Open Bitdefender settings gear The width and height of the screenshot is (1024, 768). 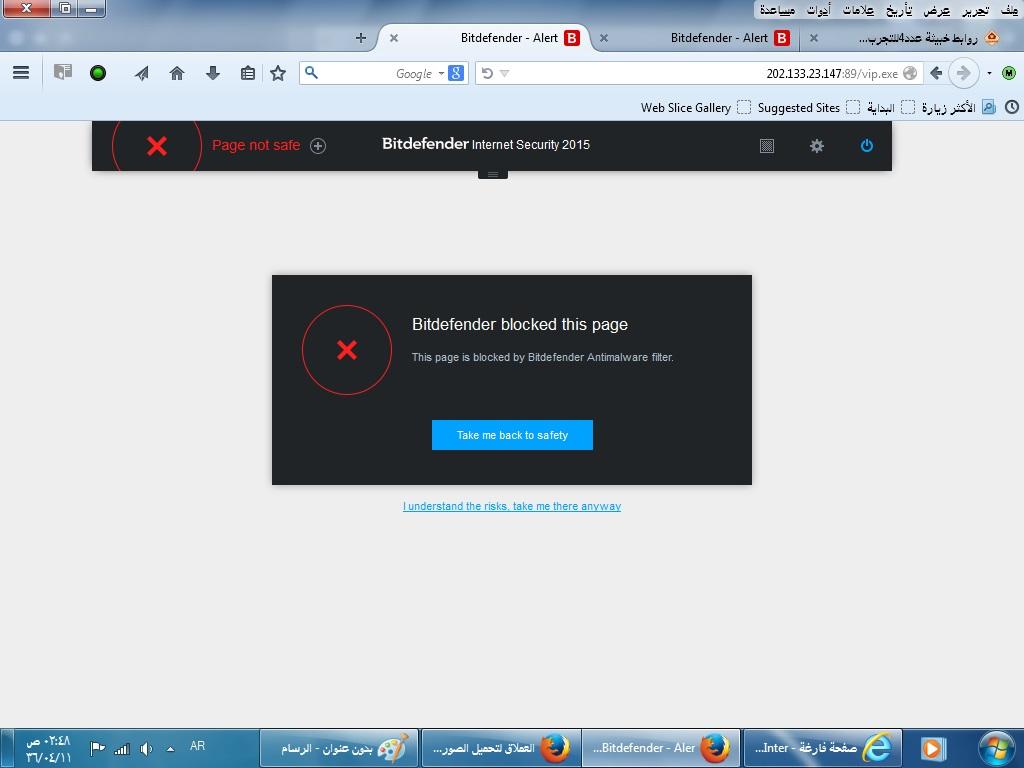click(x=816, y=146)
